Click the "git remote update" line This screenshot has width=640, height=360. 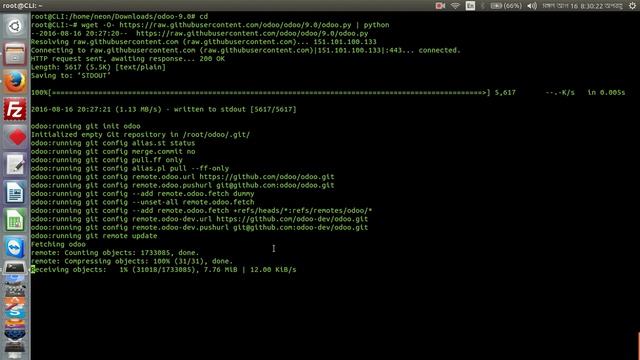(94, 236)
